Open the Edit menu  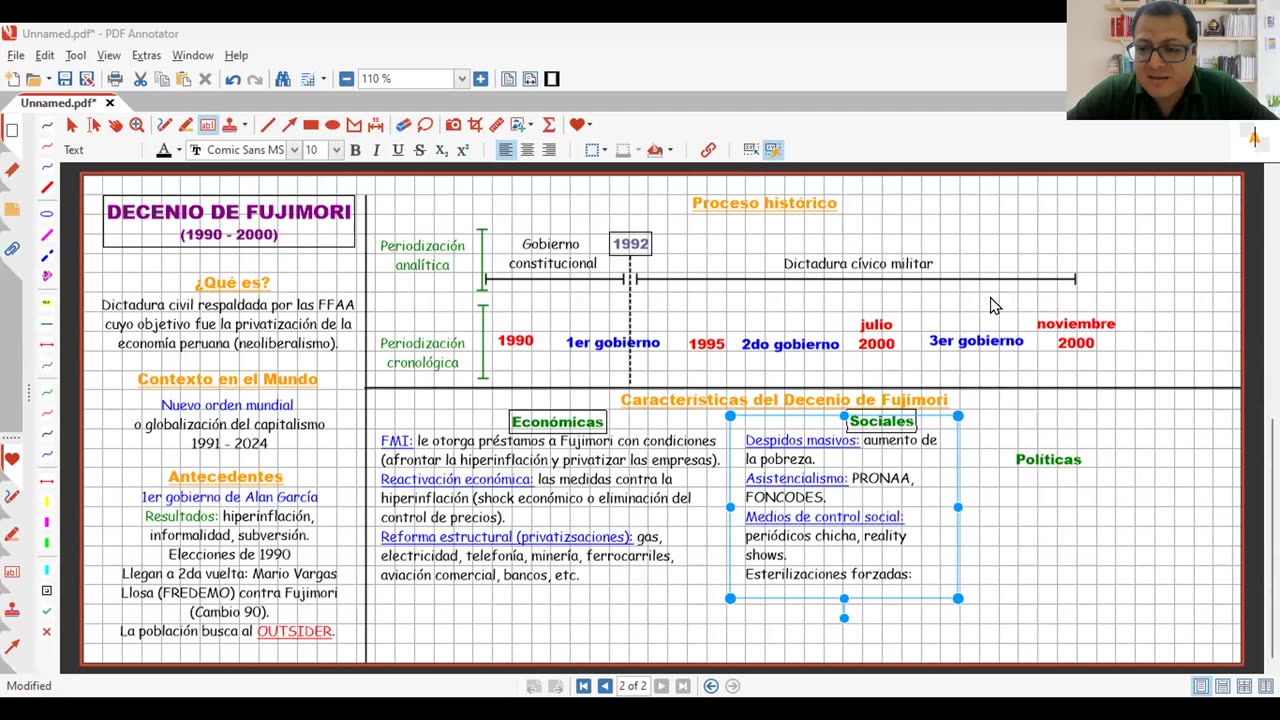pyautogui.click(x=45, y=55)
